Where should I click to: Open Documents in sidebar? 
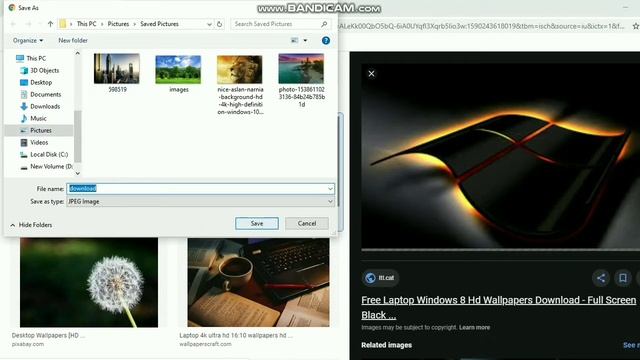45,94
